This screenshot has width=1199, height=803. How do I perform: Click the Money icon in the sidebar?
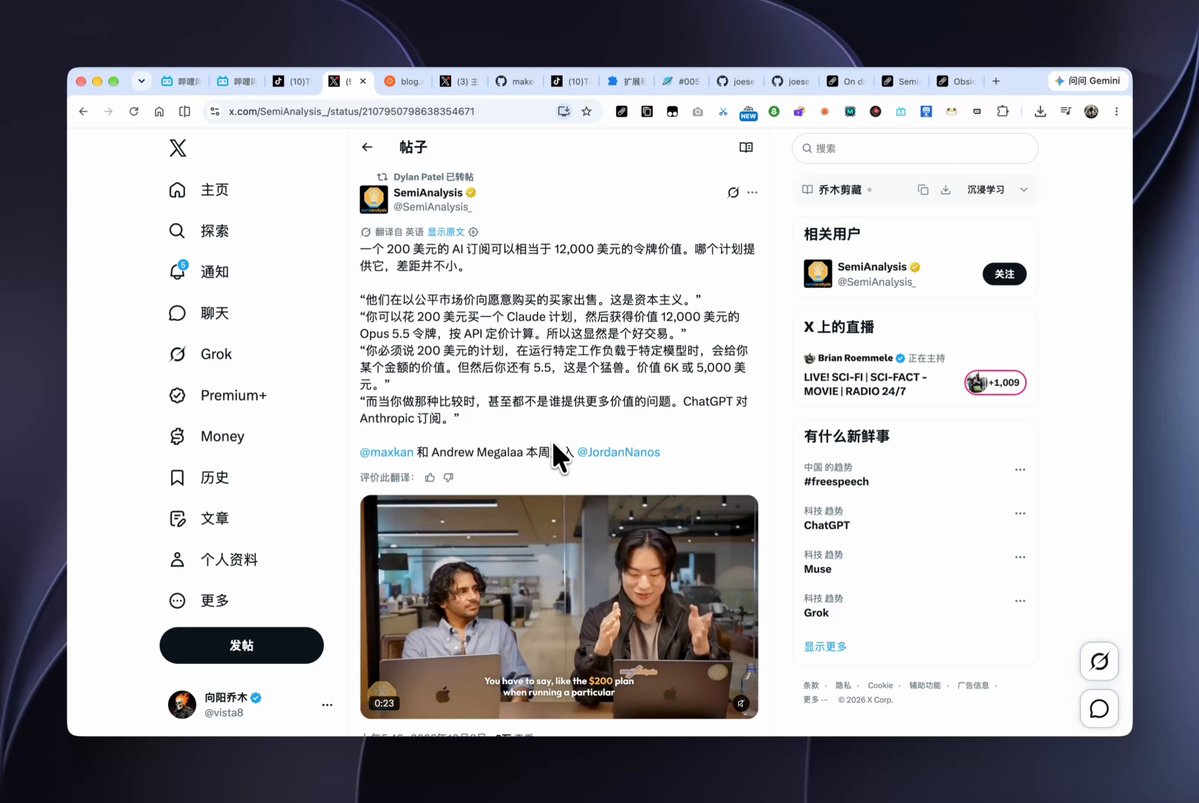[x=177, y=436]
